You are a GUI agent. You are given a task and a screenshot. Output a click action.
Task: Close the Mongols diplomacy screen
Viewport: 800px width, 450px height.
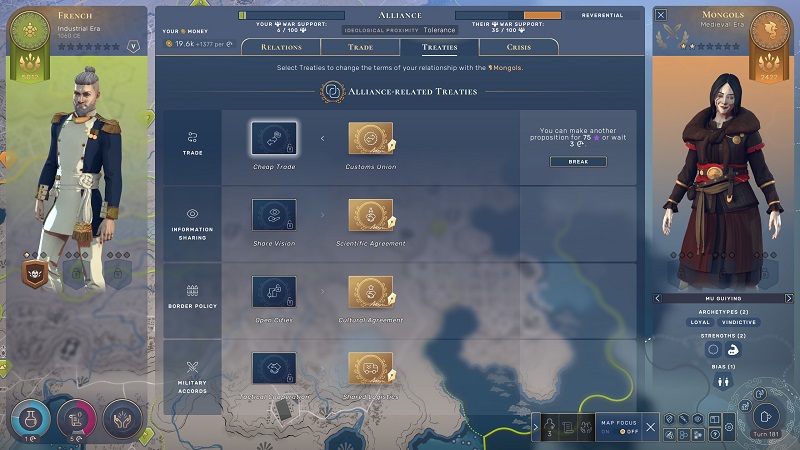[x=661, y=15]
